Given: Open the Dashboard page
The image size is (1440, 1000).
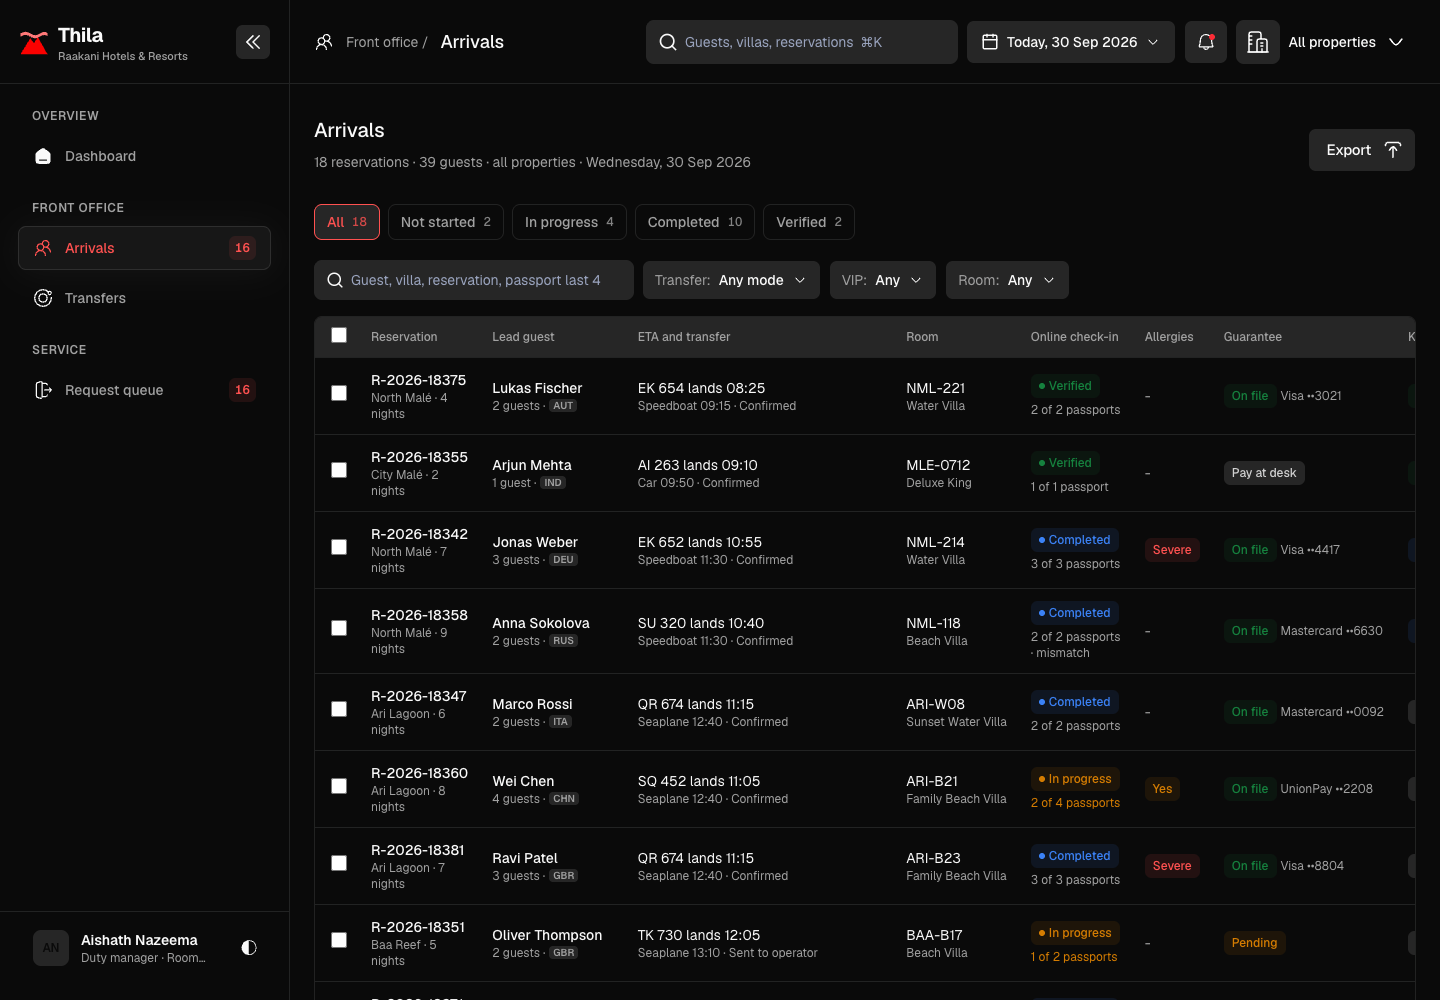Looking at the screenshot, I should coord(144,156).
